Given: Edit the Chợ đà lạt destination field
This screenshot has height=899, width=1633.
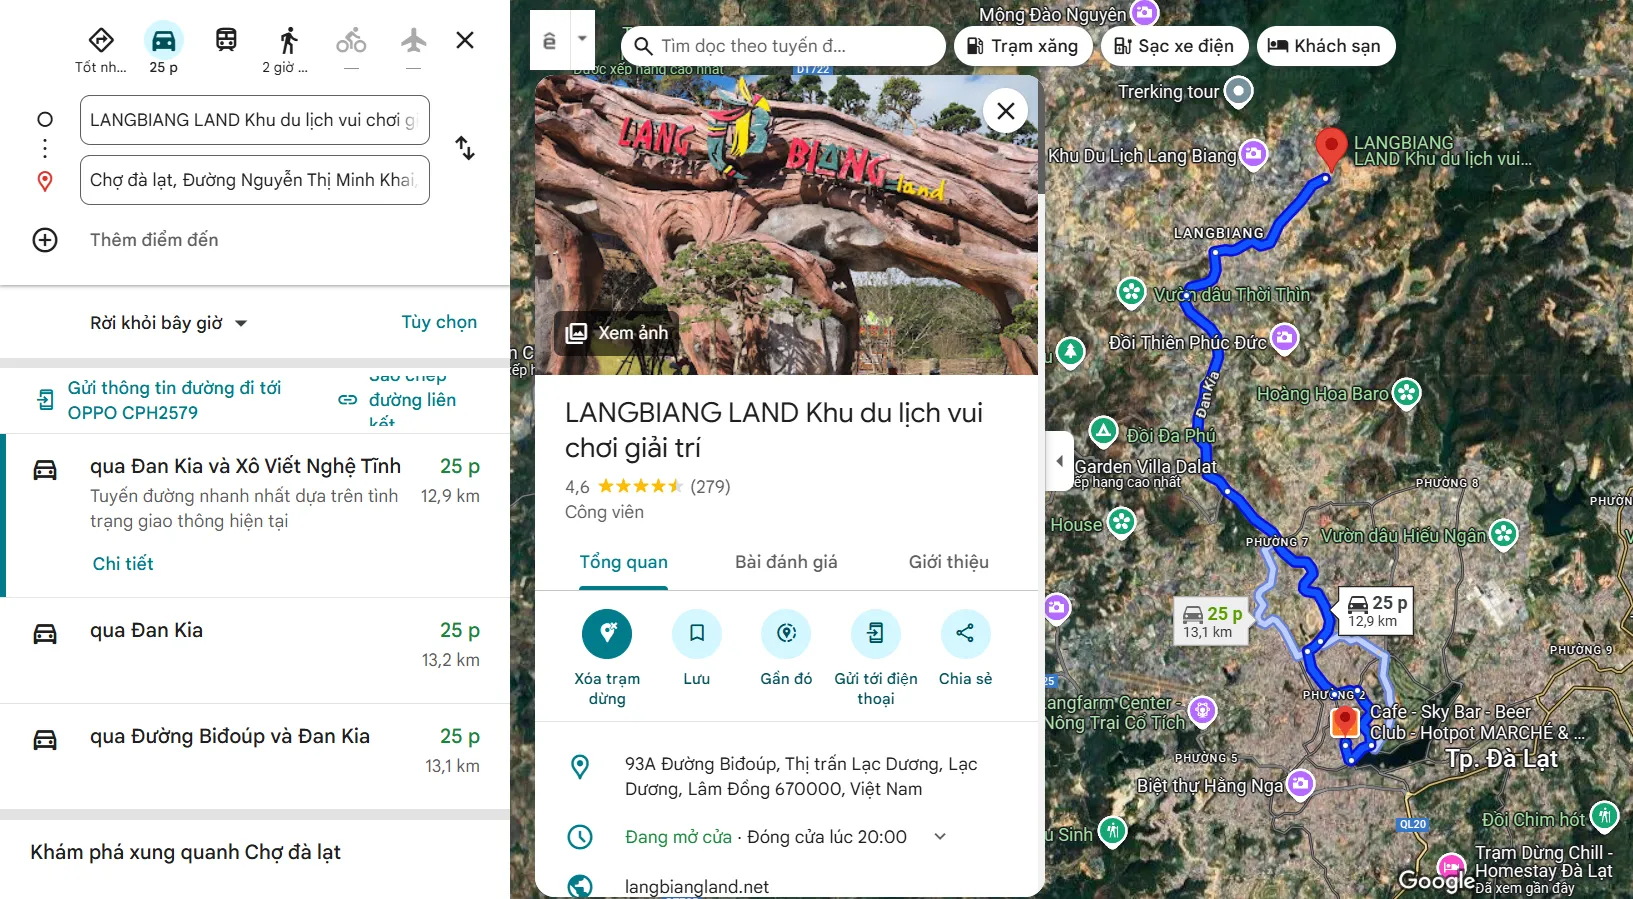Looking at the screenshot, I should coord(255,180).
